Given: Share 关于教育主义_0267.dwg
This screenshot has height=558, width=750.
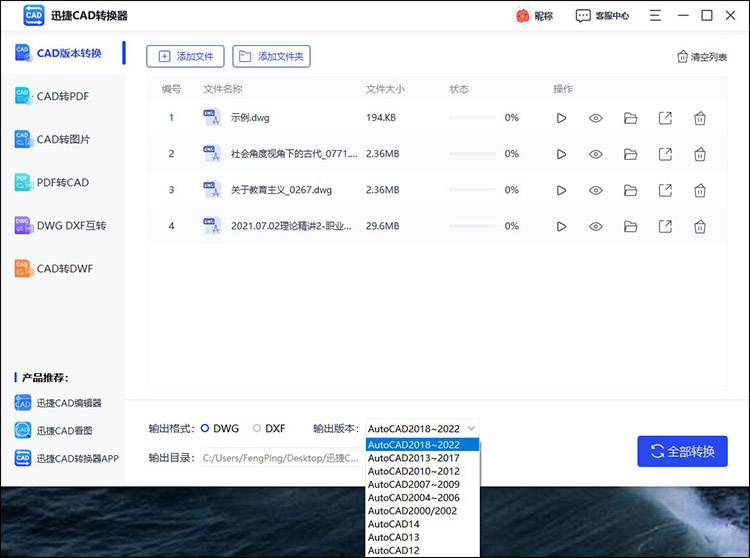Looking at the screenshot, I should [665, 190].
